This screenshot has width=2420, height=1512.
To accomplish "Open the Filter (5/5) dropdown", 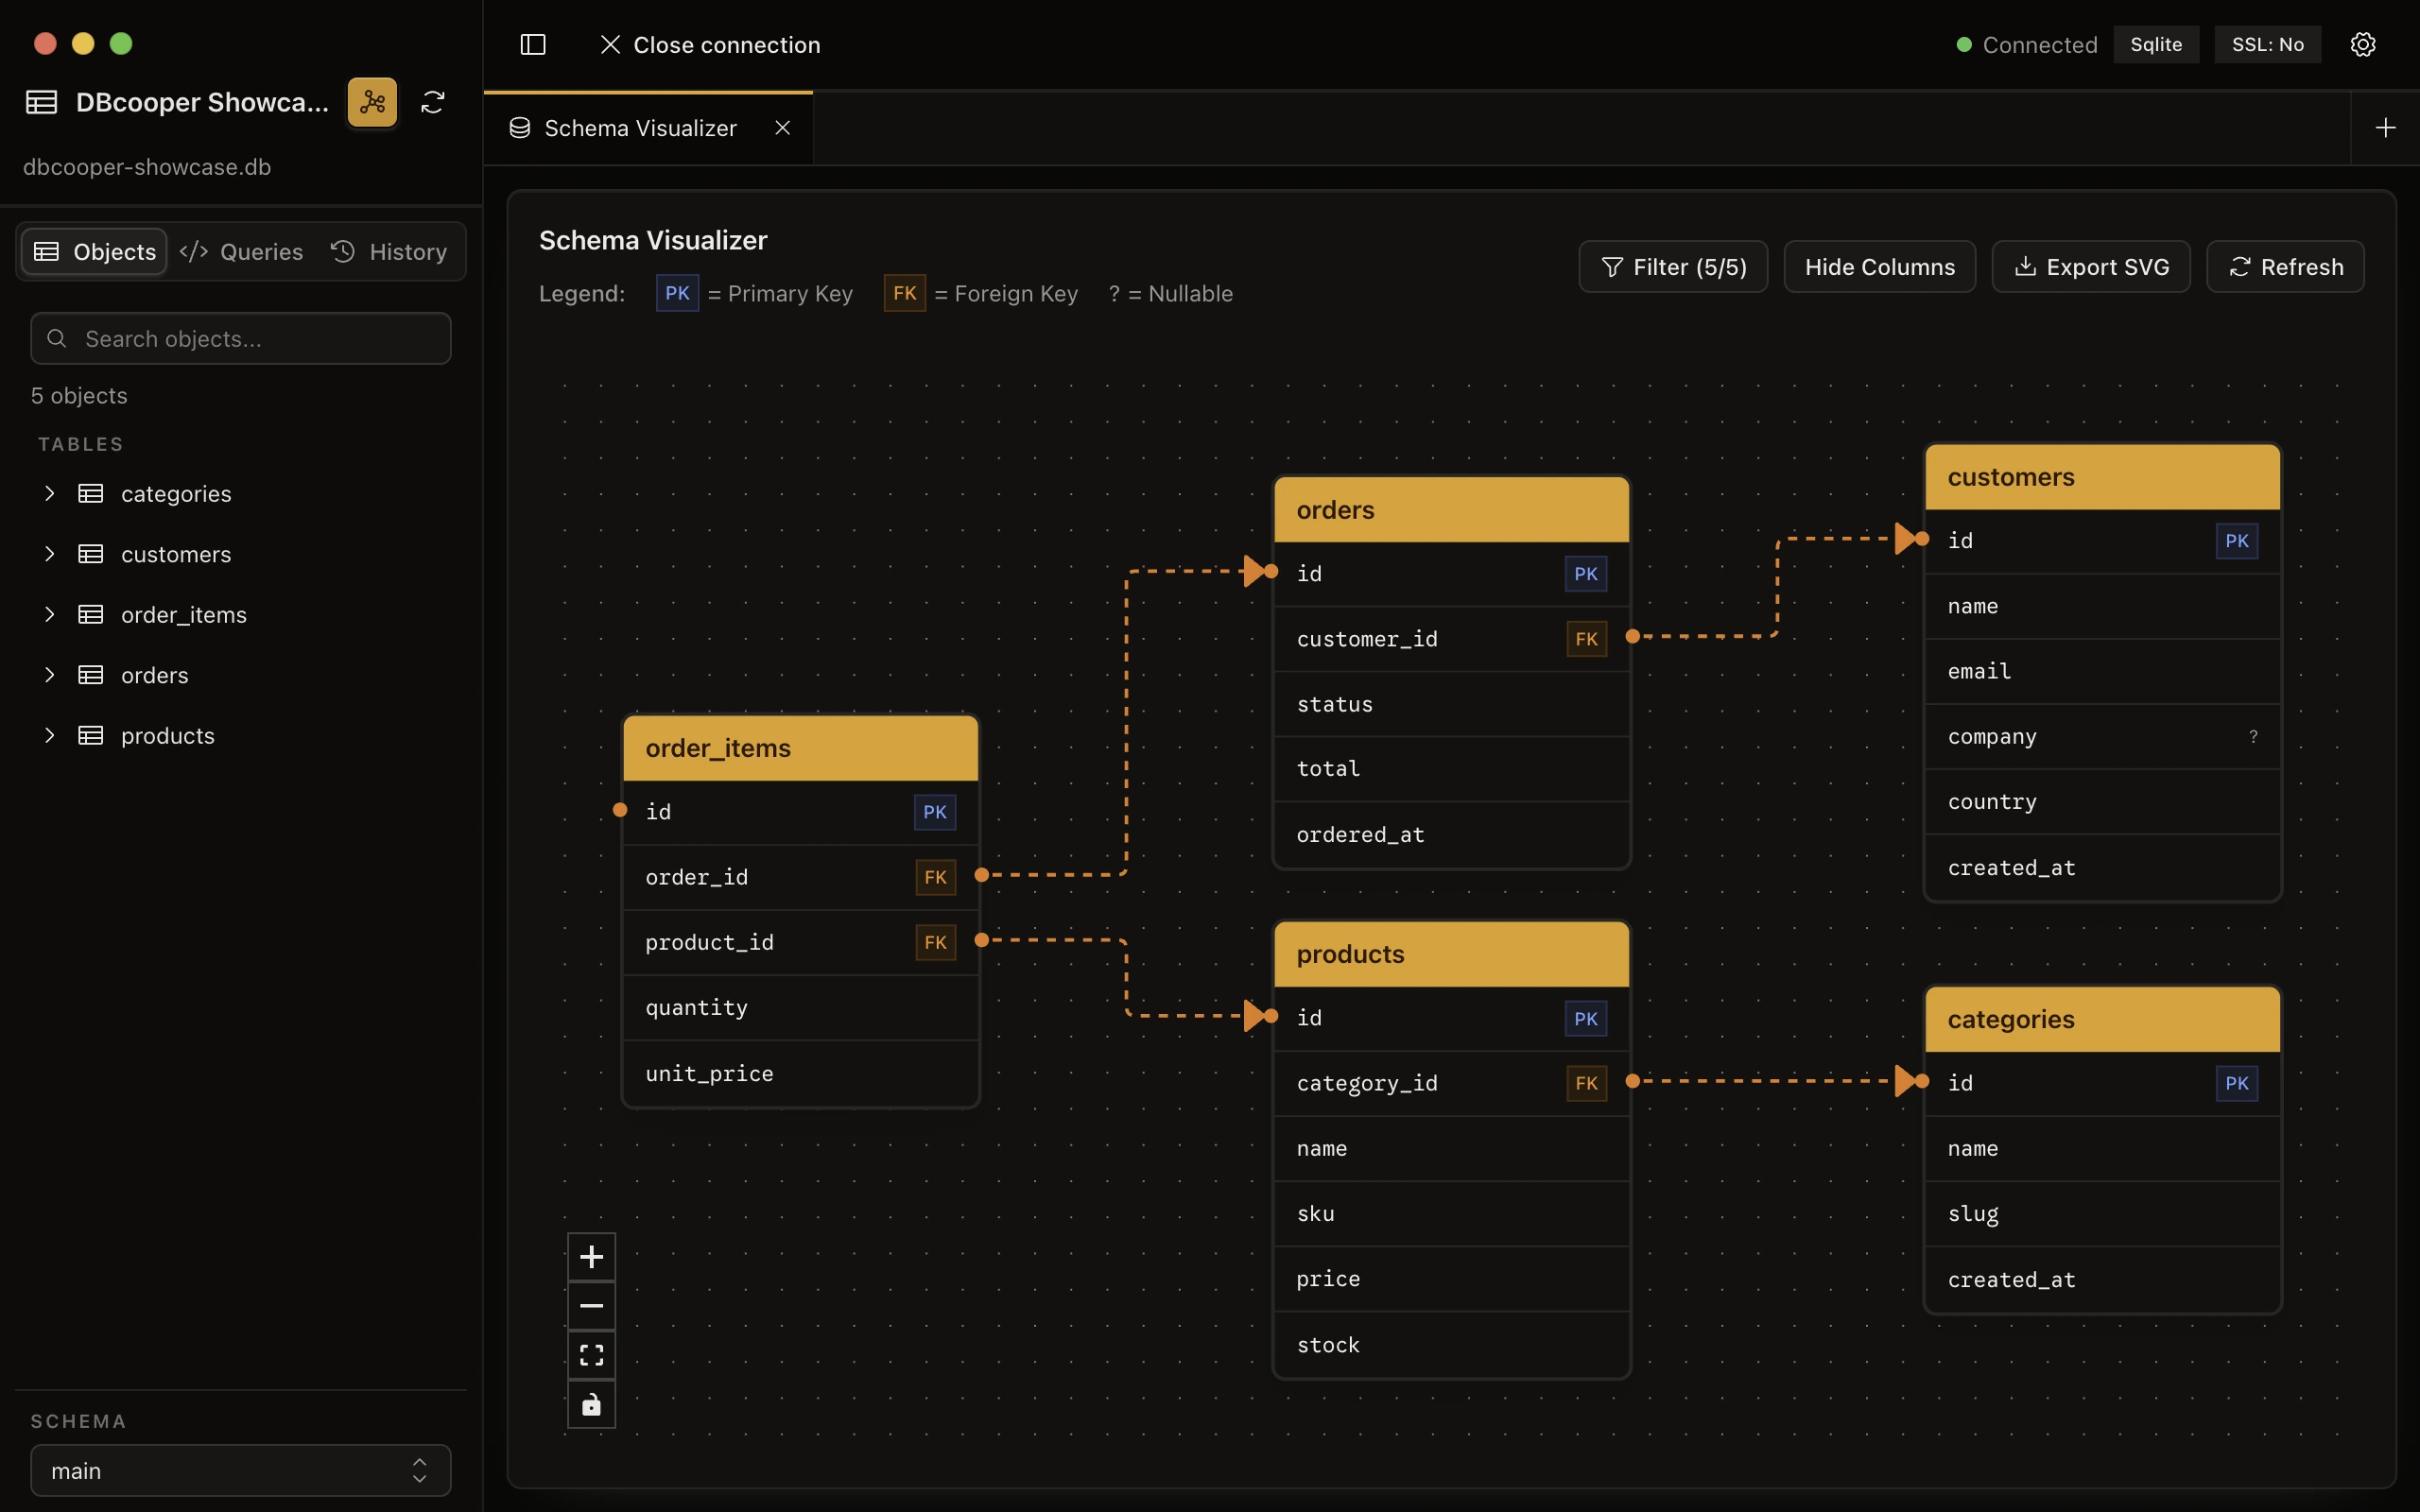I will tap(1673, 267).
